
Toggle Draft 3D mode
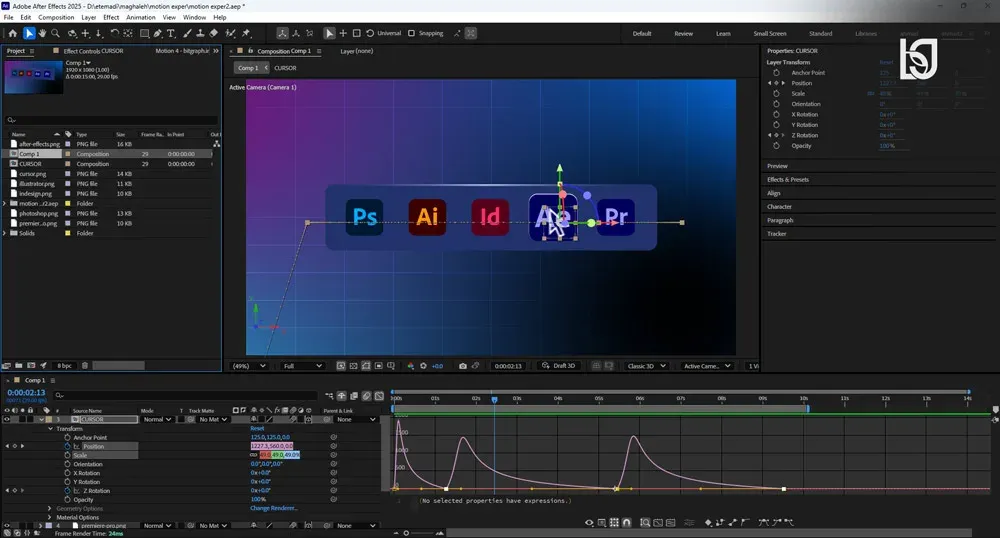[x=559, y=366]
